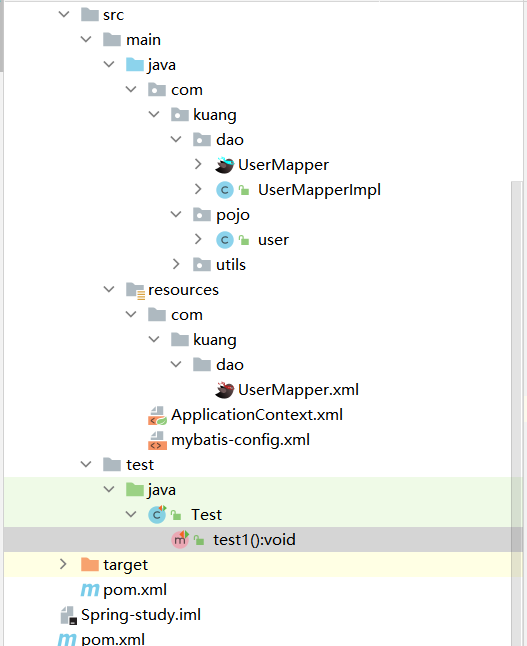Collapse the kuang folder under resources
The image size is (527, 646).
(154, 339)
